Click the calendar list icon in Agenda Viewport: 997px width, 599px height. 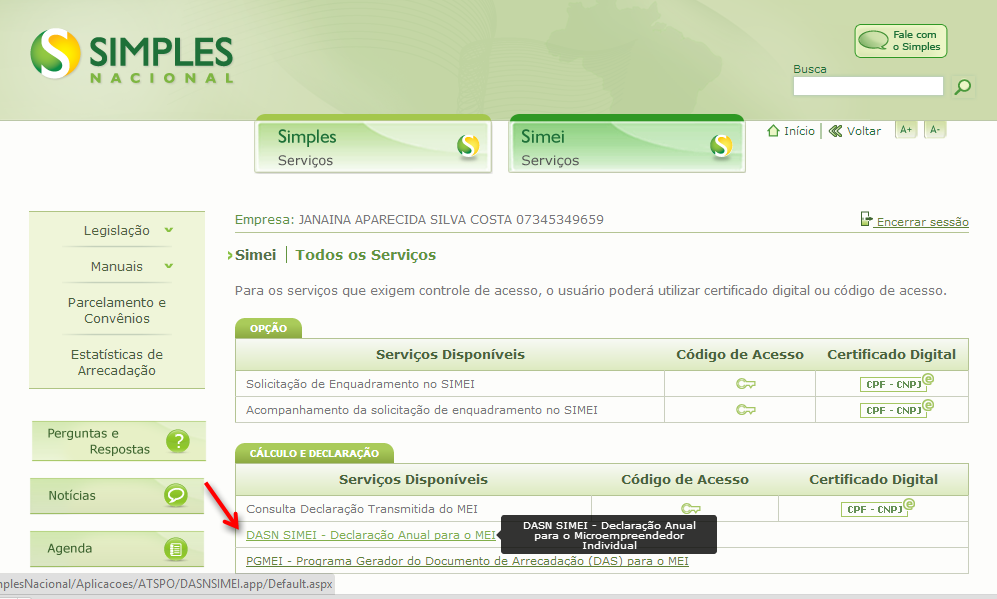pos(176,548)
